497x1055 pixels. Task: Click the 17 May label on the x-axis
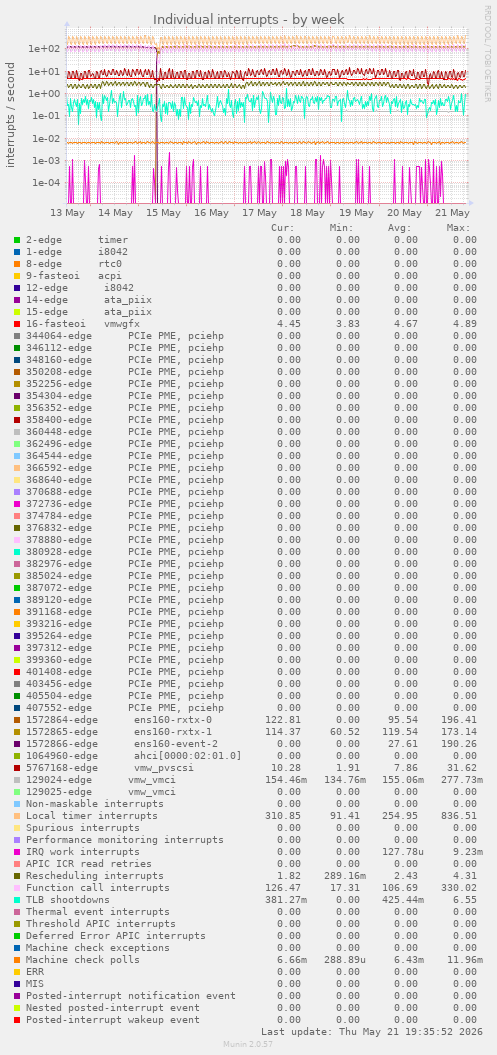click(x=260, y=213)
